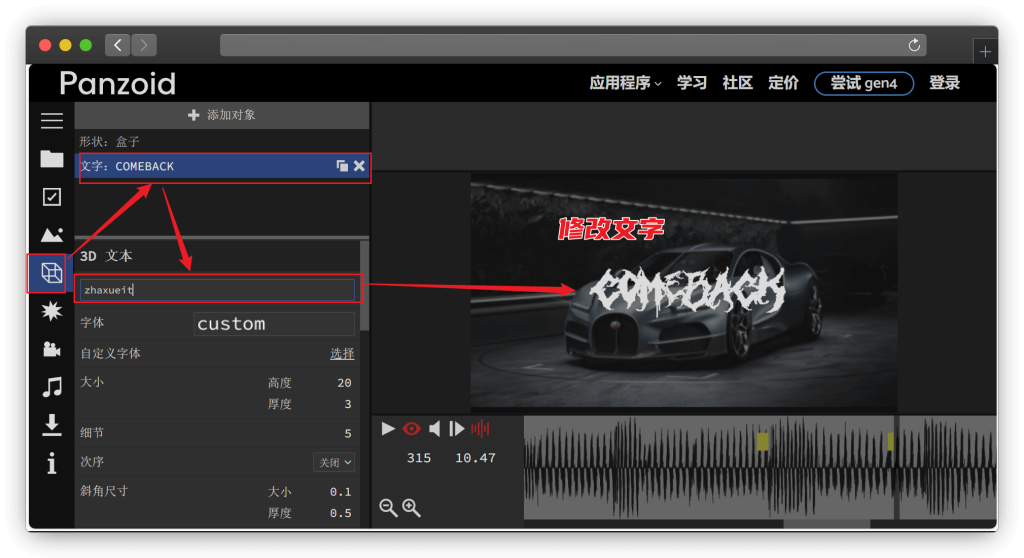Open the 定价 pricing page
1024x558 pixels.
click(783, 83)
